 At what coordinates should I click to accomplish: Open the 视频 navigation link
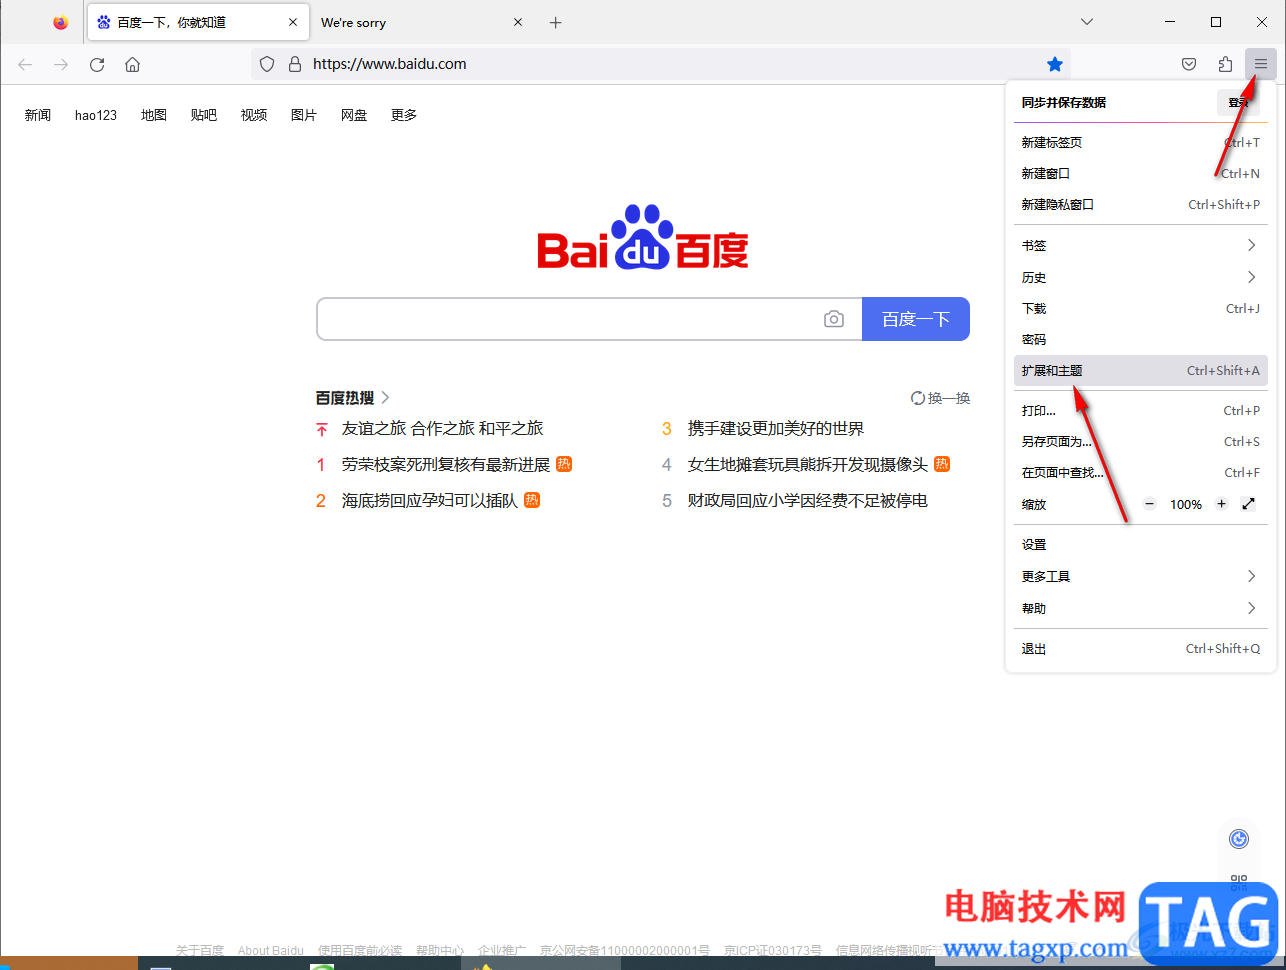tap(254, 115)
